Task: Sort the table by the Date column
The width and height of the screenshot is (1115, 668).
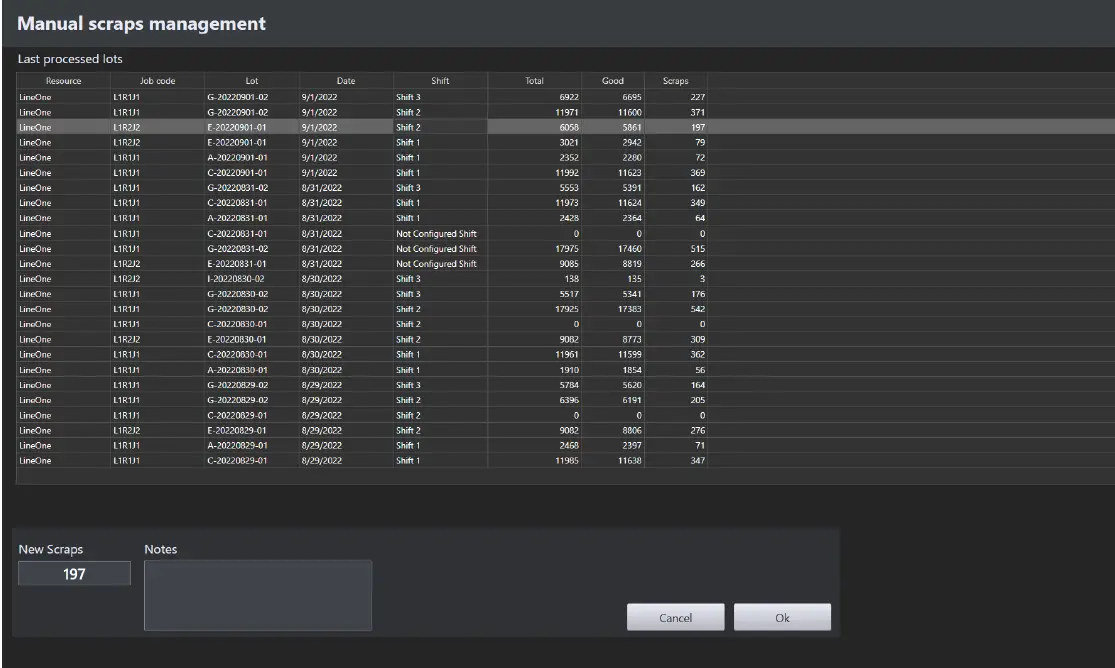Action: tap(344, 81)
